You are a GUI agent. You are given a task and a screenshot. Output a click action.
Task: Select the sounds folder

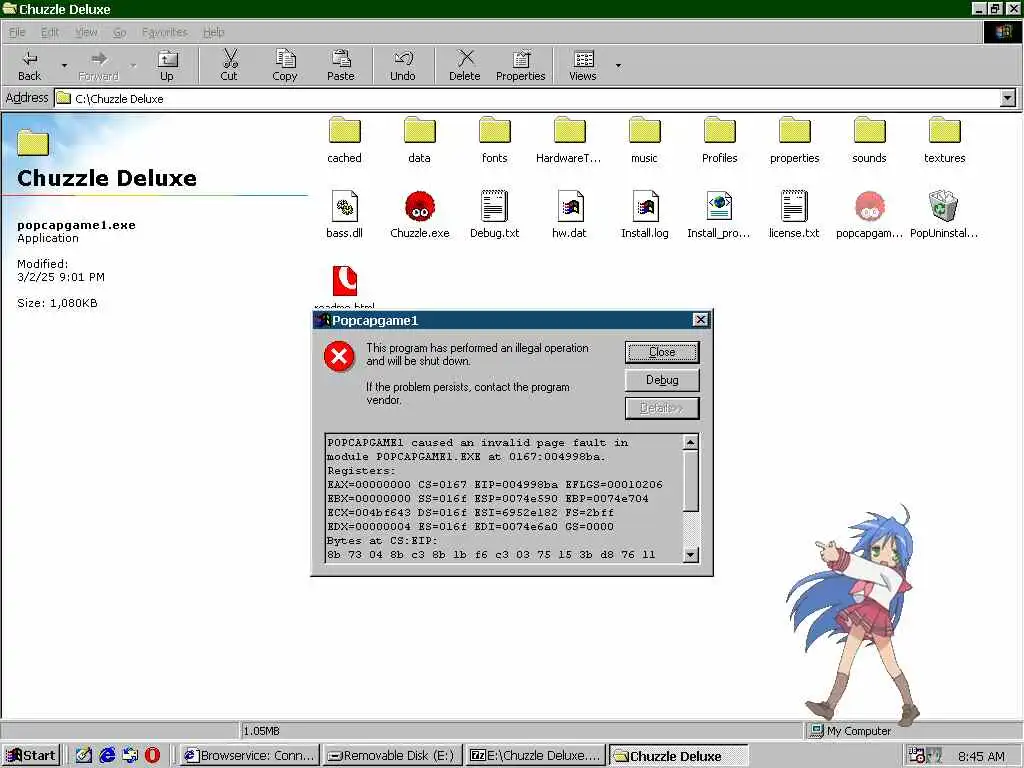point(869,140)
